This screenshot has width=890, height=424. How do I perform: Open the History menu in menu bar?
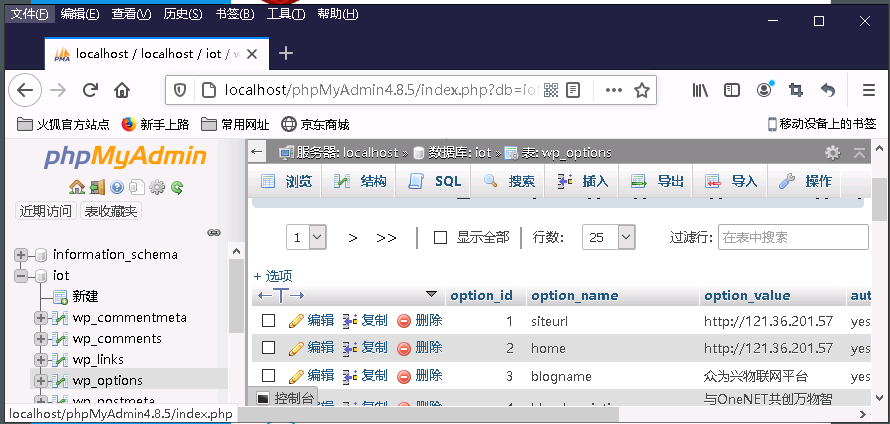coord(183,14)
